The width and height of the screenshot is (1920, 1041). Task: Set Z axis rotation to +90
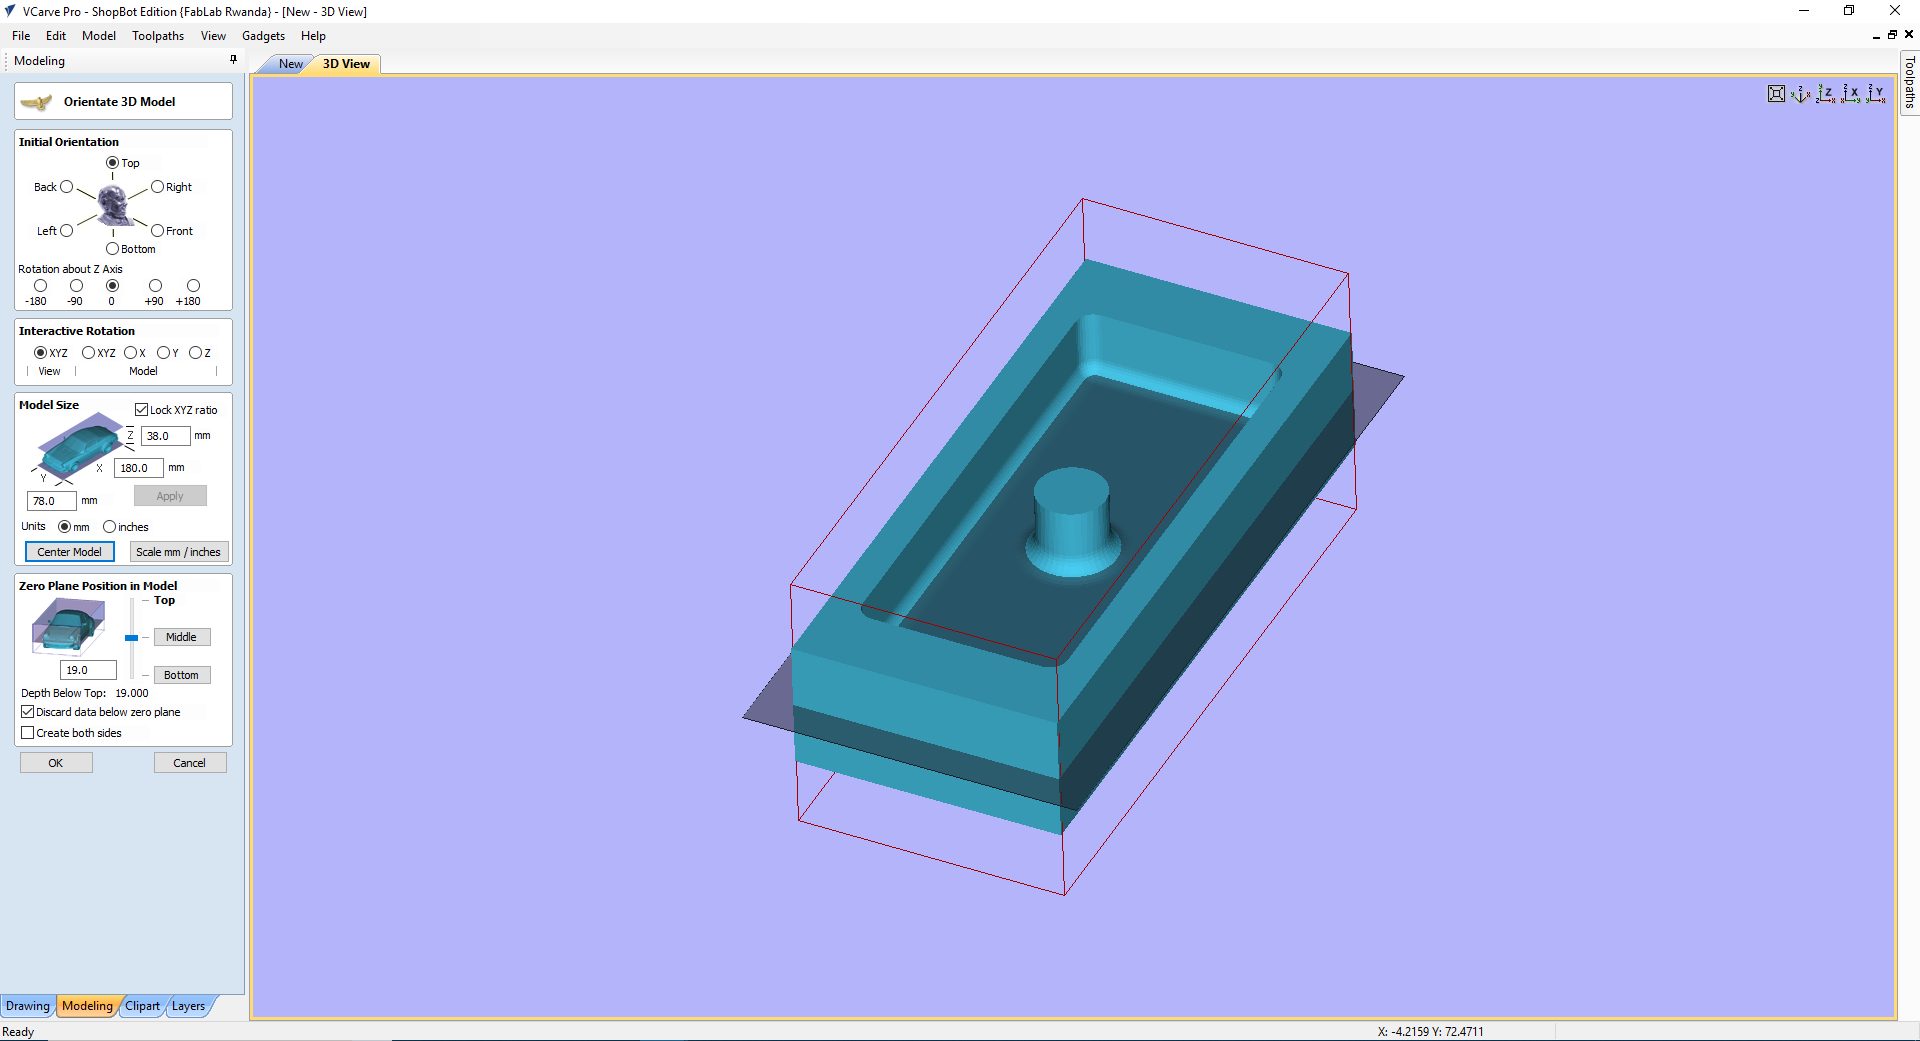pyautogui.click(x=155, y=286)
